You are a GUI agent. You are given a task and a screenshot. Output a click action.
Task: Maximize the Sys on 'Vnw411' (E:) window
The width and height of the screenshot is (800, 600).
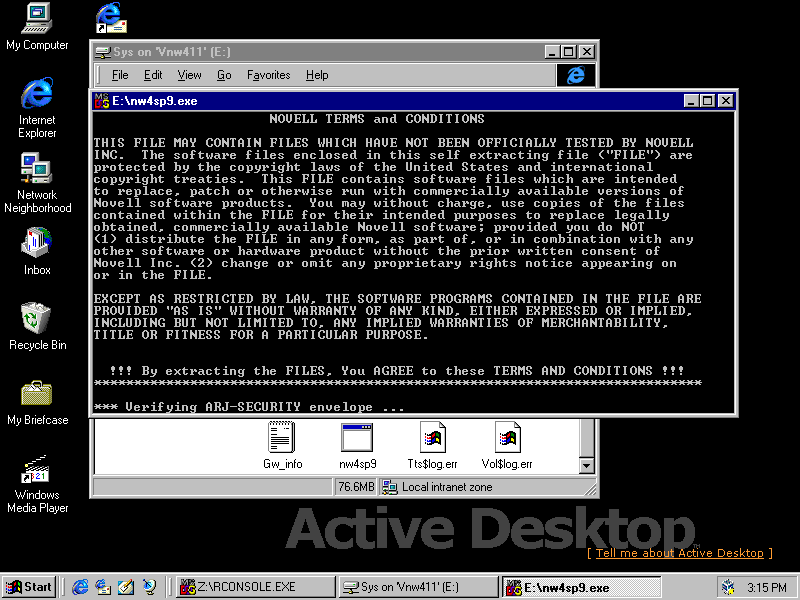[x=569, y=52]
